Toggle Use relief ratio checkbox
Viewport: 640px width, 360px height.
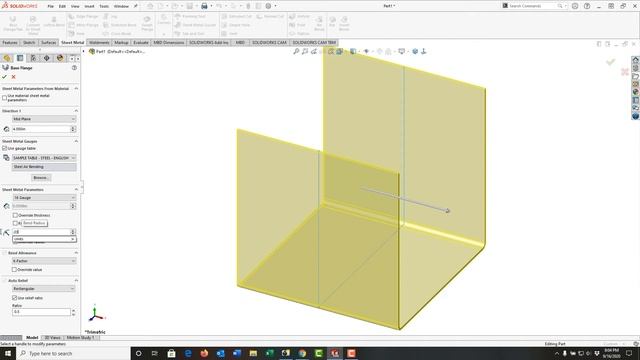pyautogui.click(x=15, y=298)
